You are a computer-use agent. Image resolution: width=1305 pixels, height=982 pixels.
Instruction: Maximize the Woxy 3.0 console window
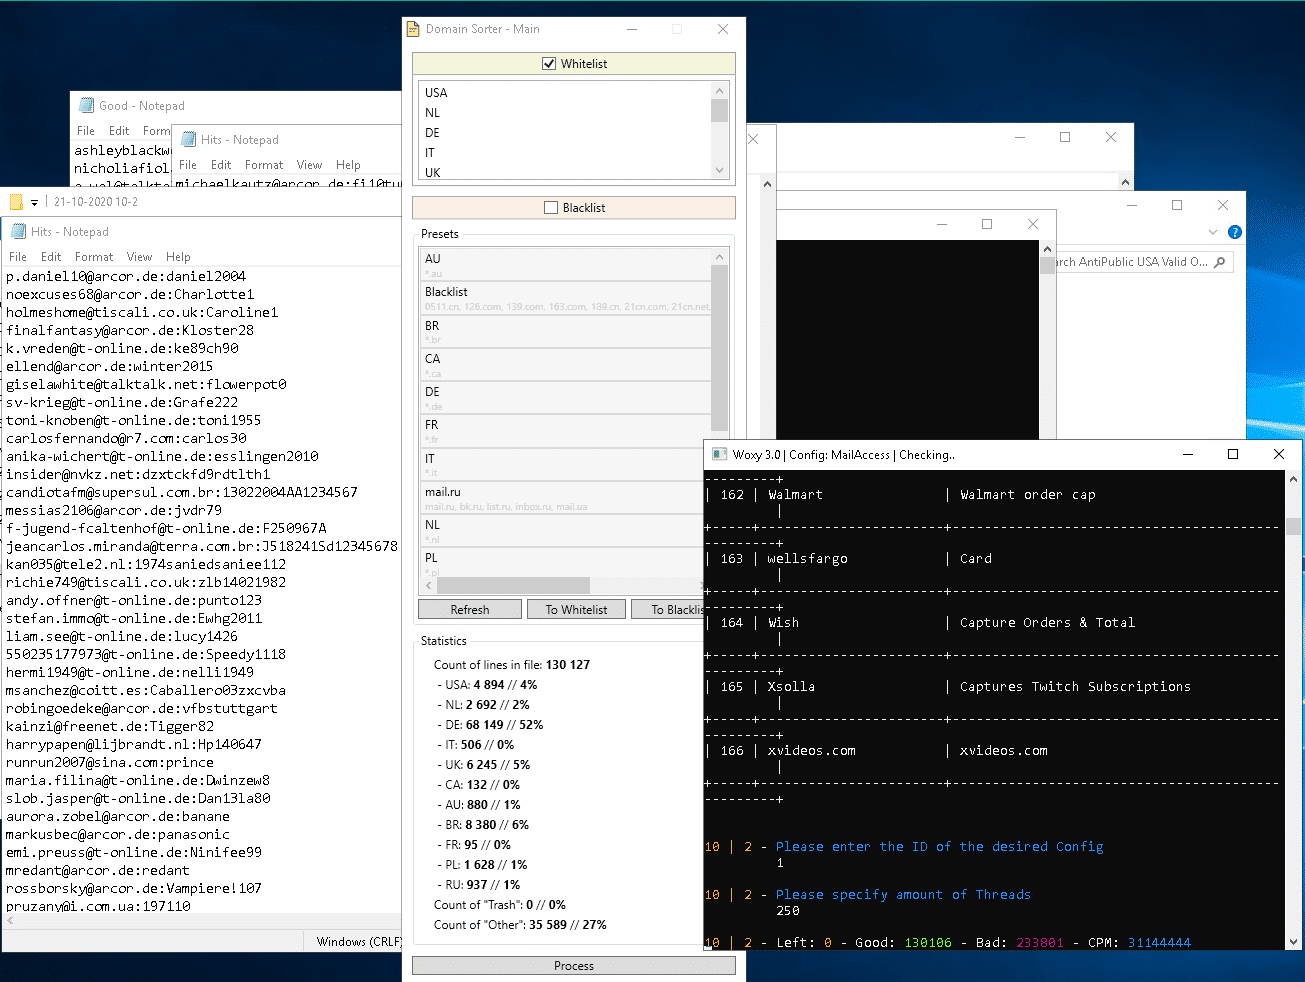point(1233,454)
